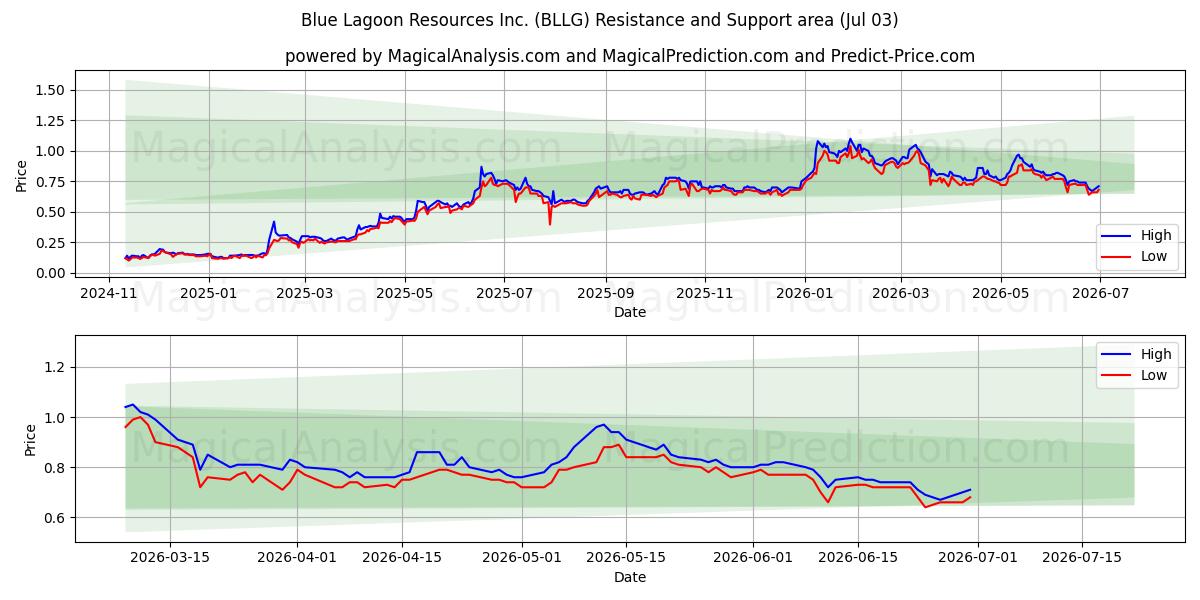
Task: Click the '0.50' price tick label
Action: [50, 212]
